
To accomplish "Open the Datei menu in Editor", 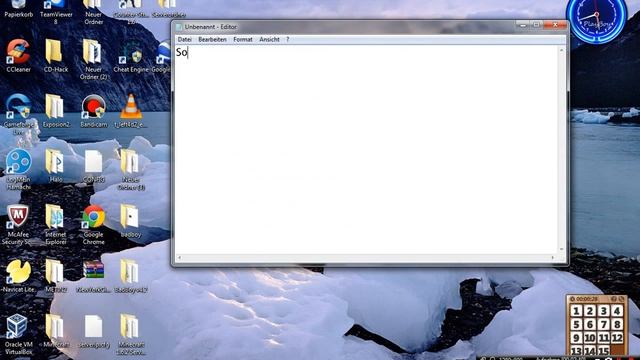I will (x=184, y=39).
